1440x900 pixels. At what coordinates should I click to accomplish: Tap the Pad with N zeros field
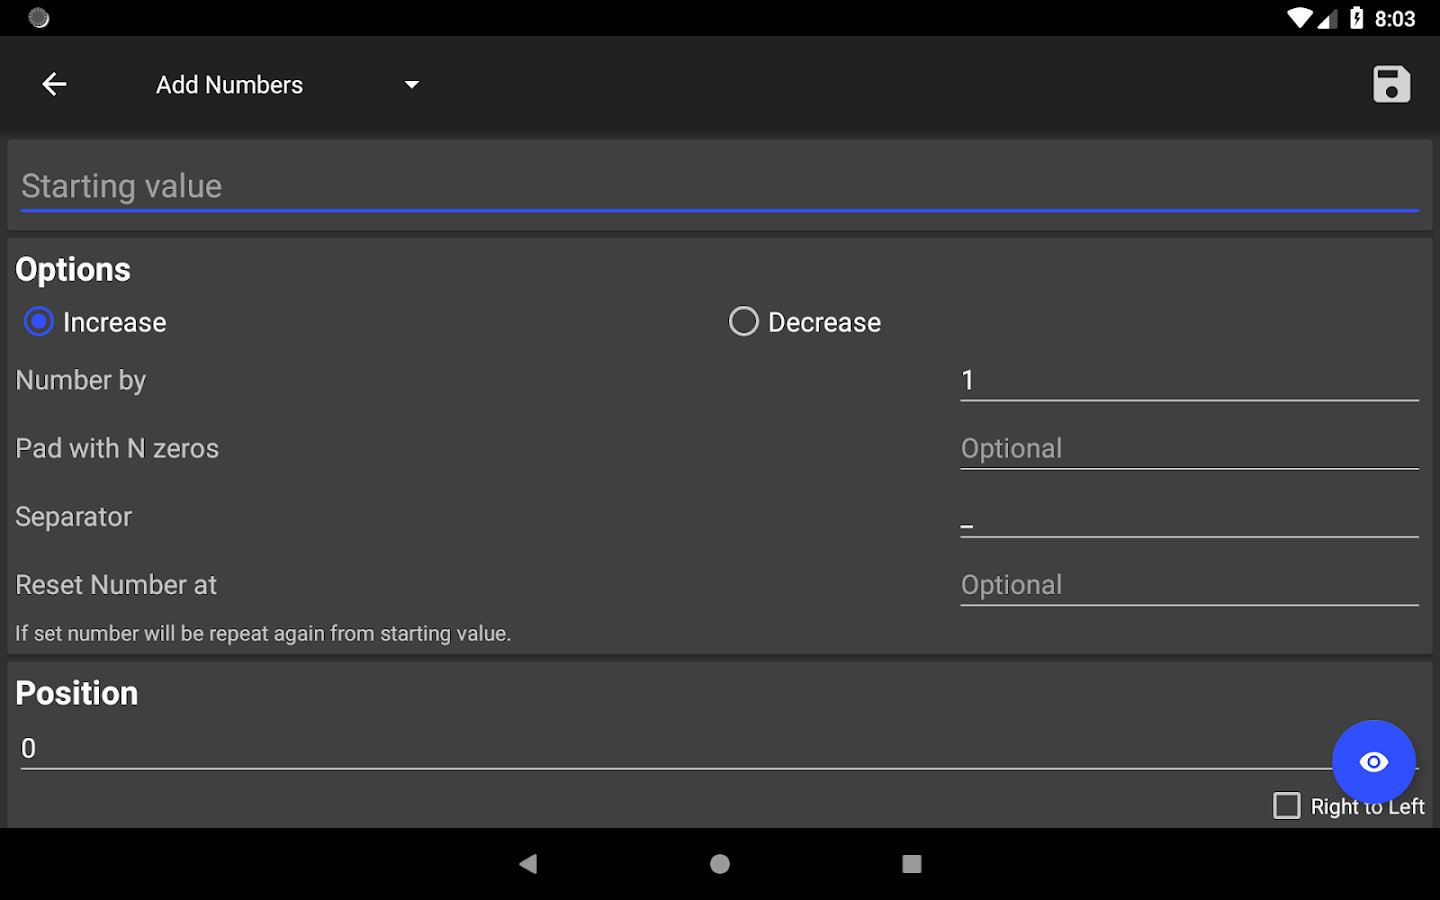click(x=1189, y=449)
